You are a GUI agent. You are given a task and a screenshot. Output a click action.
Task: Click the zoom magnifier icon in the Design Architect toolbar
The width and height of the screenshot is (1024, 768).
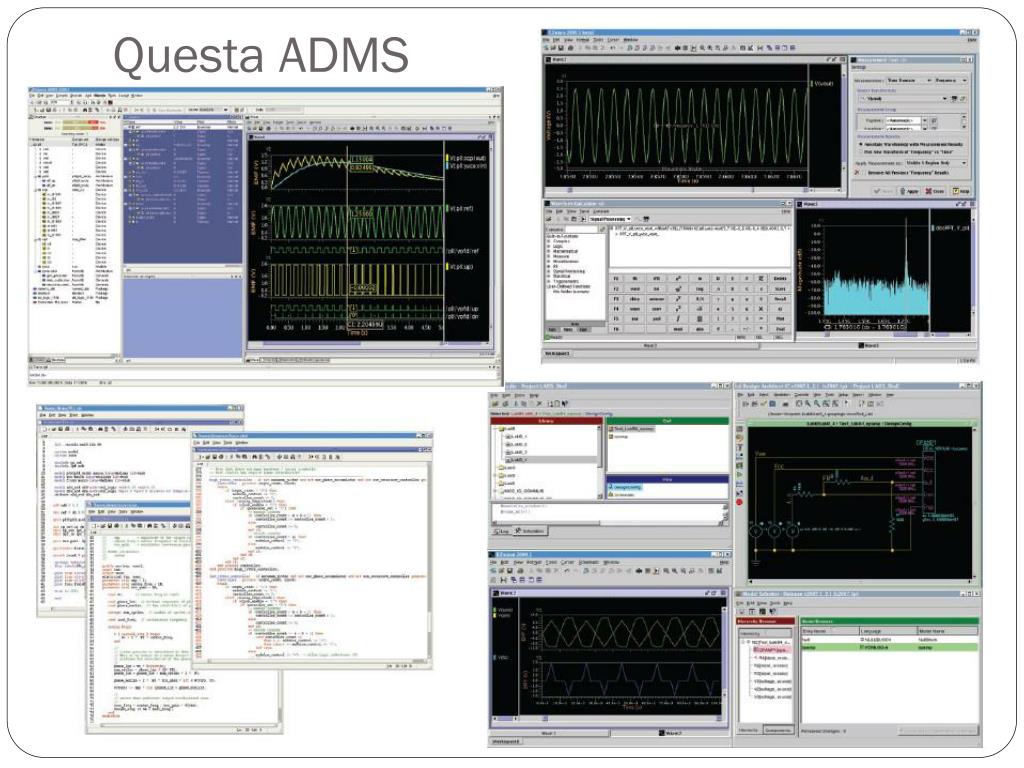point(808,404)
